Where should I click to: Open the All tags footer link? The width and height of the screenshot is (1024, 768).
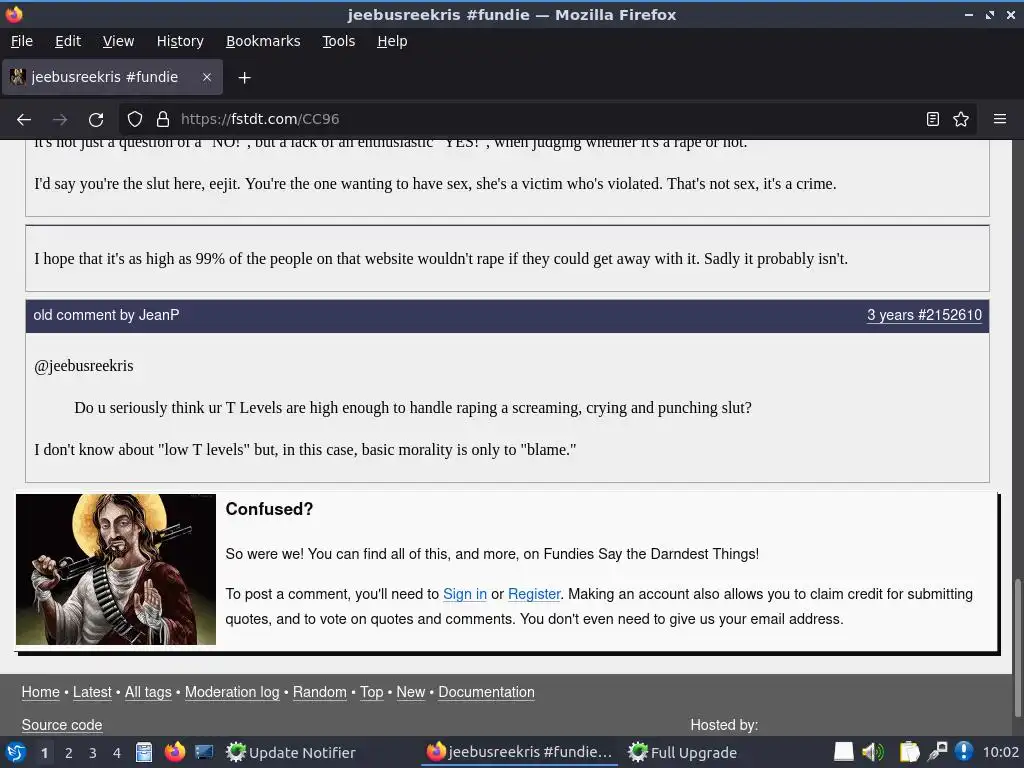(x=148, y=692)
